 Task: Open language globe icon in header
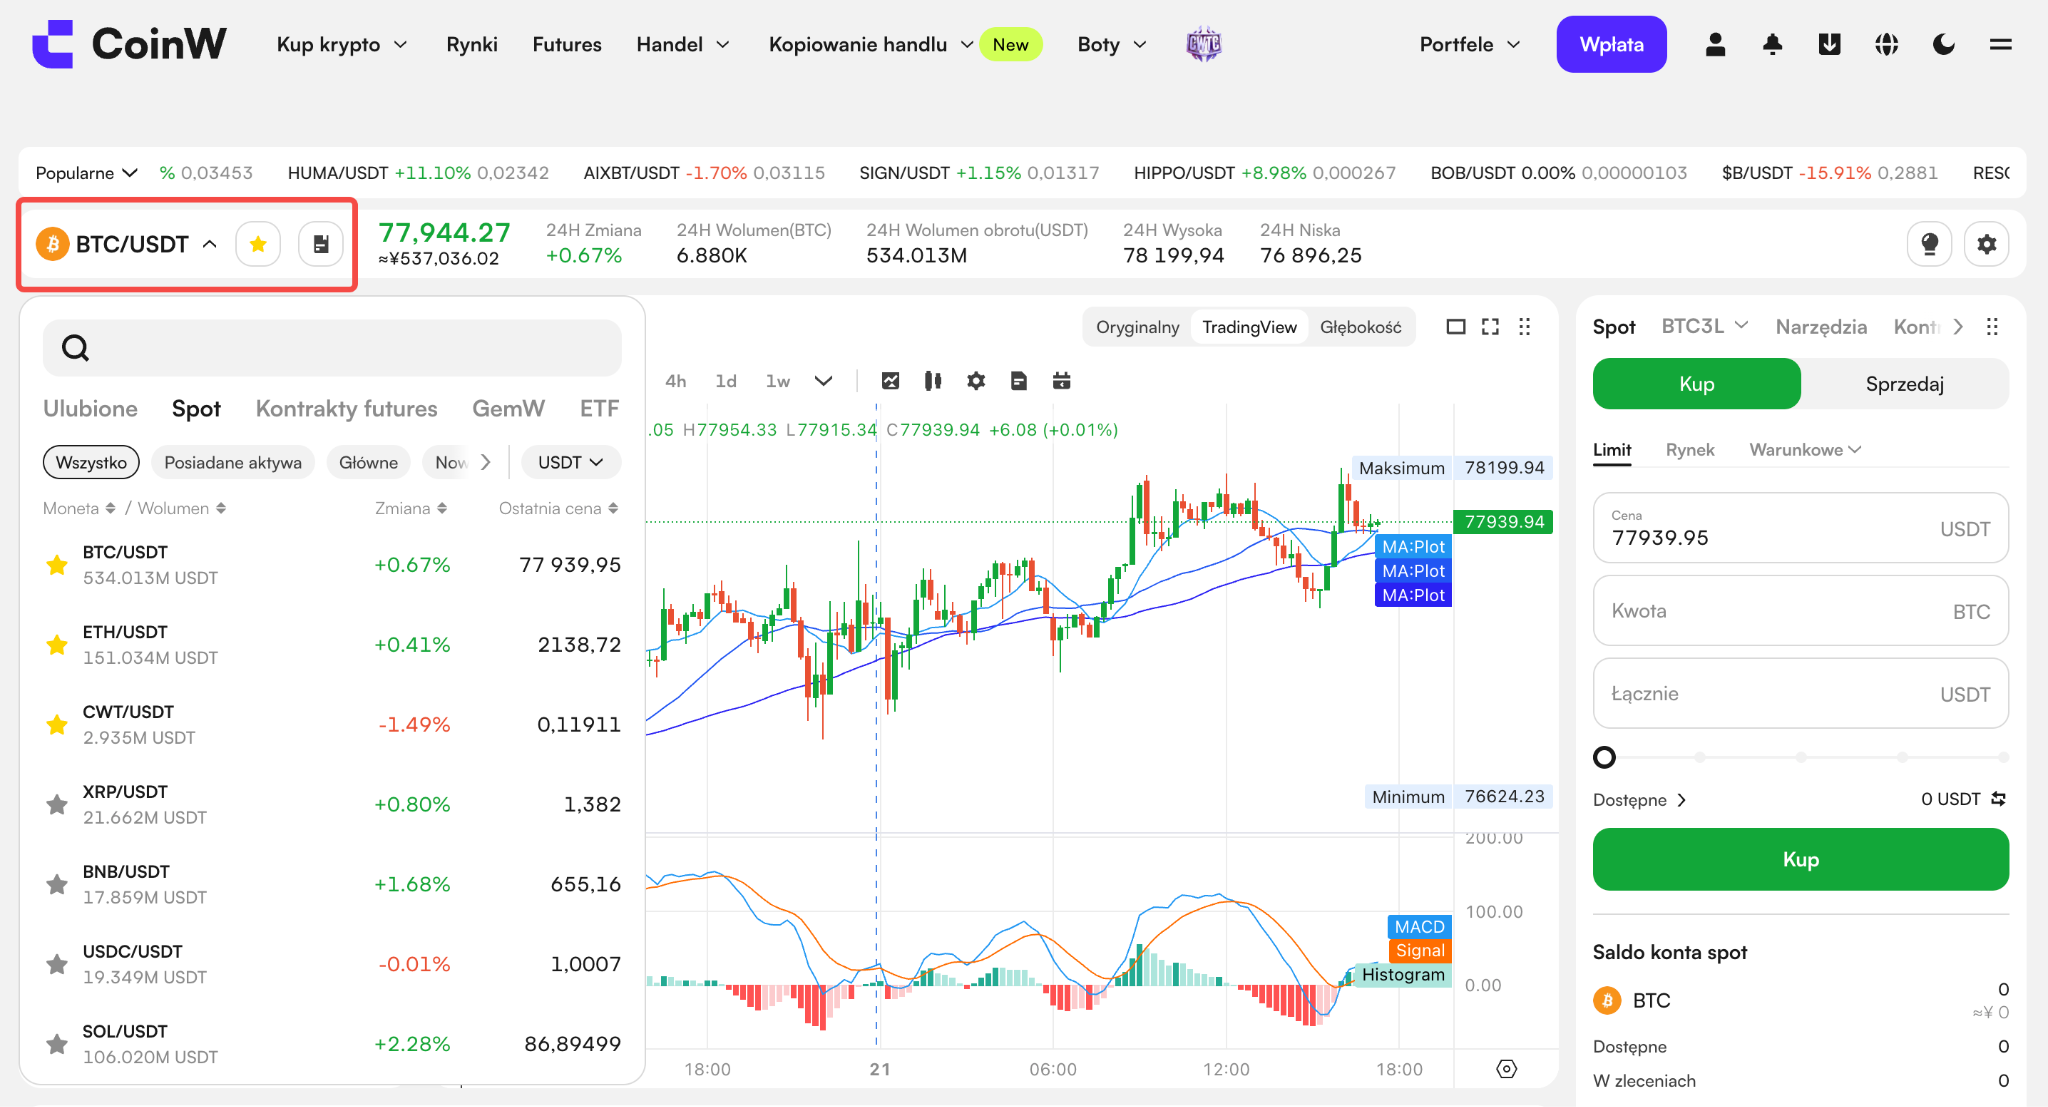point(1886,44)
